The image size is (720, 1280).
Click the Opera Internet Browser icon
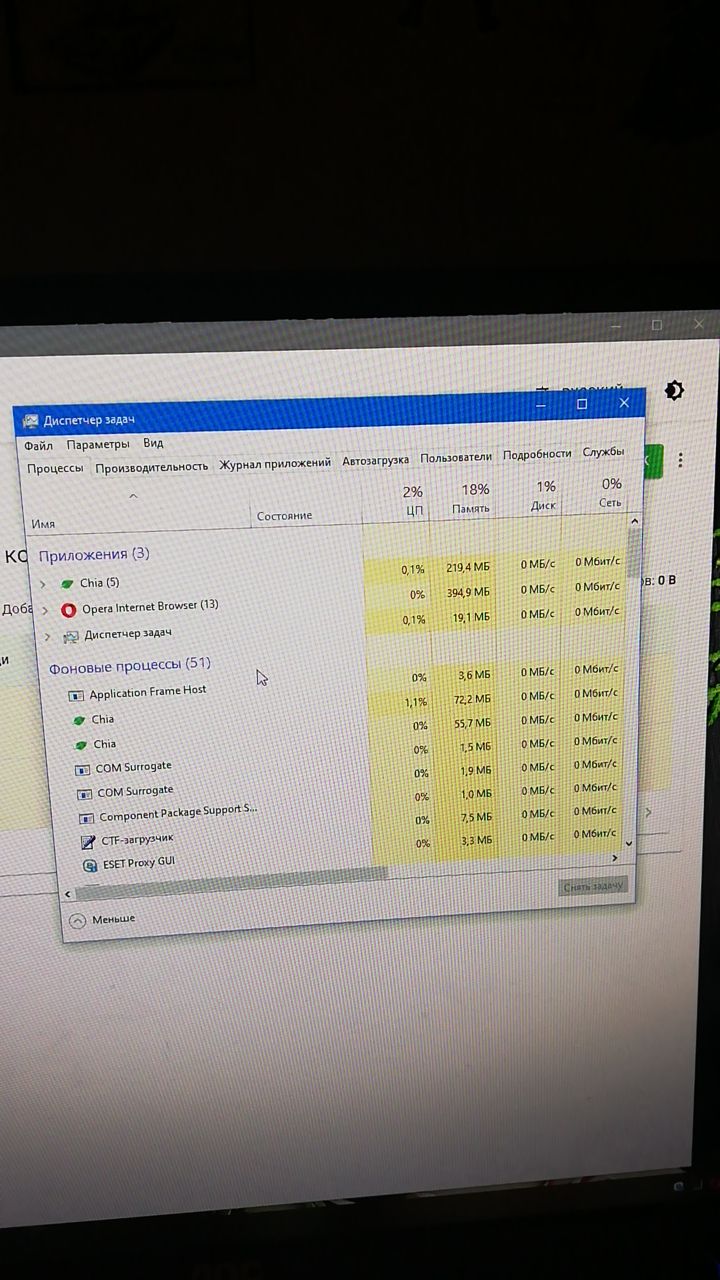pyautogui.click(x=68, y=610)
